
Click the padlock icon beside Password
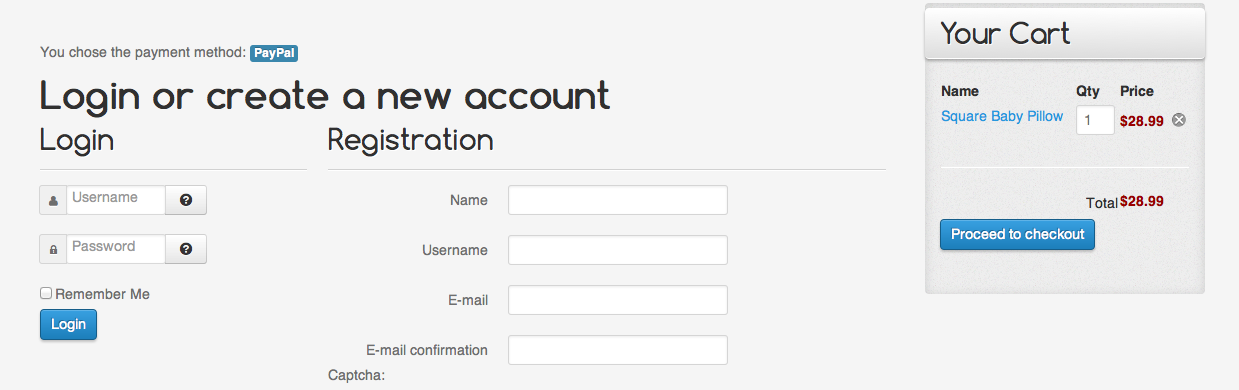[x=53, y=249]
